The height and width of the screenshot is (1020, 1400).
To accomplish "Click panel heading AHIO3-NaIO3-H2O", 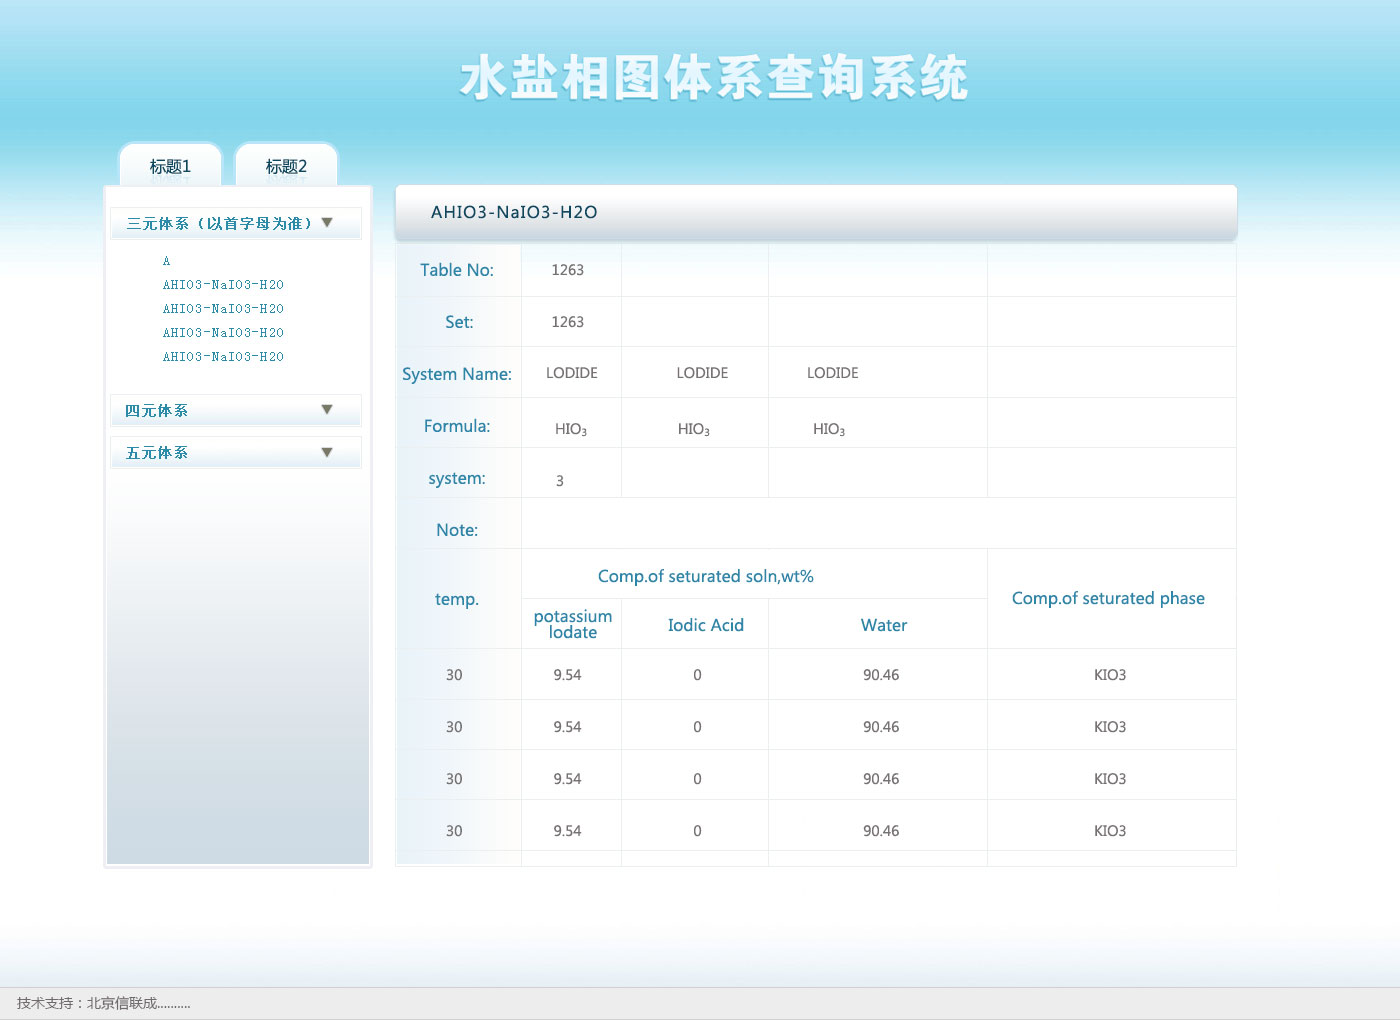I will [514, 212].
